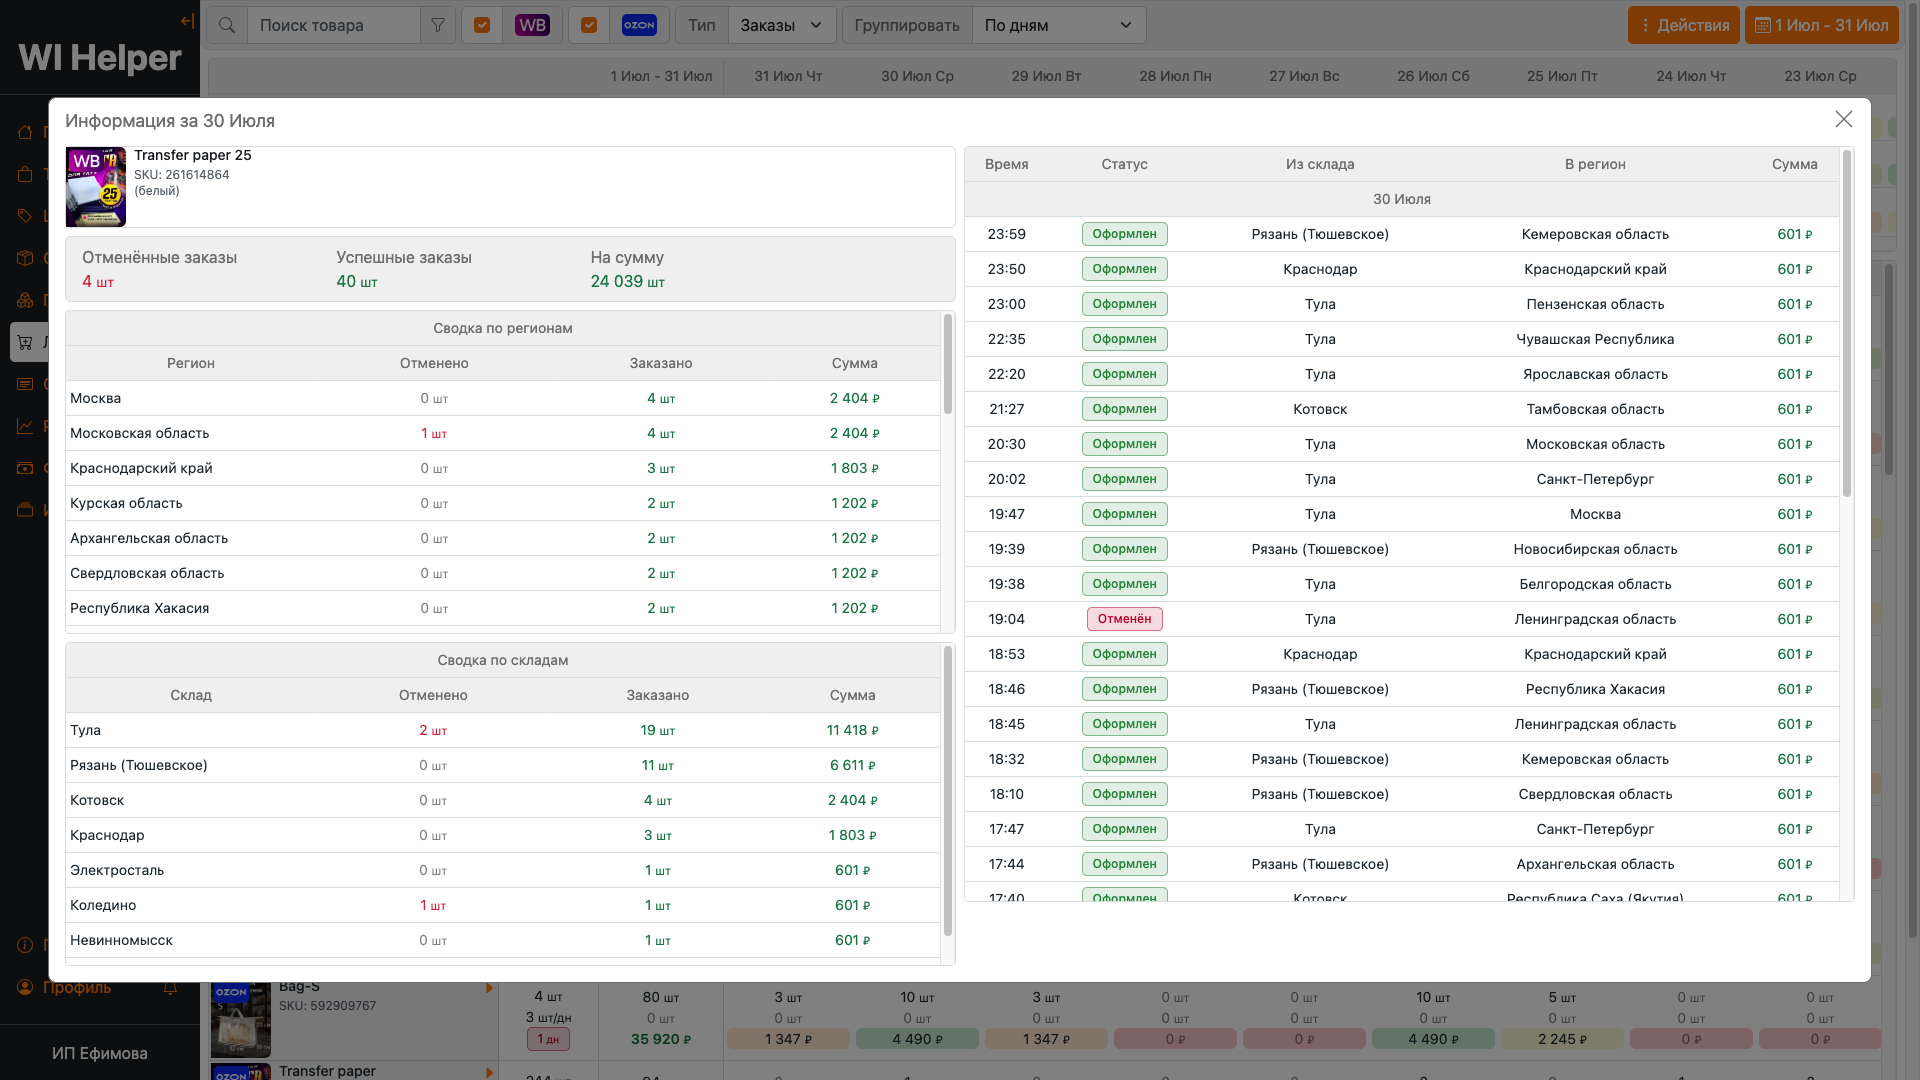
Task: Open the 1 Июл - 31 Июл date picker
Action: [1821, 25]
